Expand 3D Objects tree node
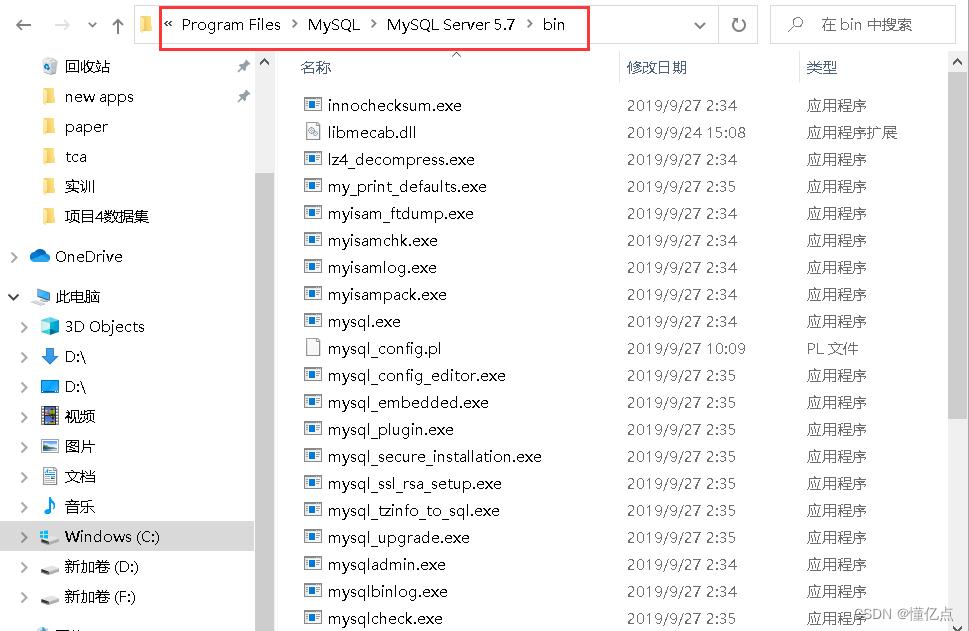The image size is (969, 631). pos(24,326)
